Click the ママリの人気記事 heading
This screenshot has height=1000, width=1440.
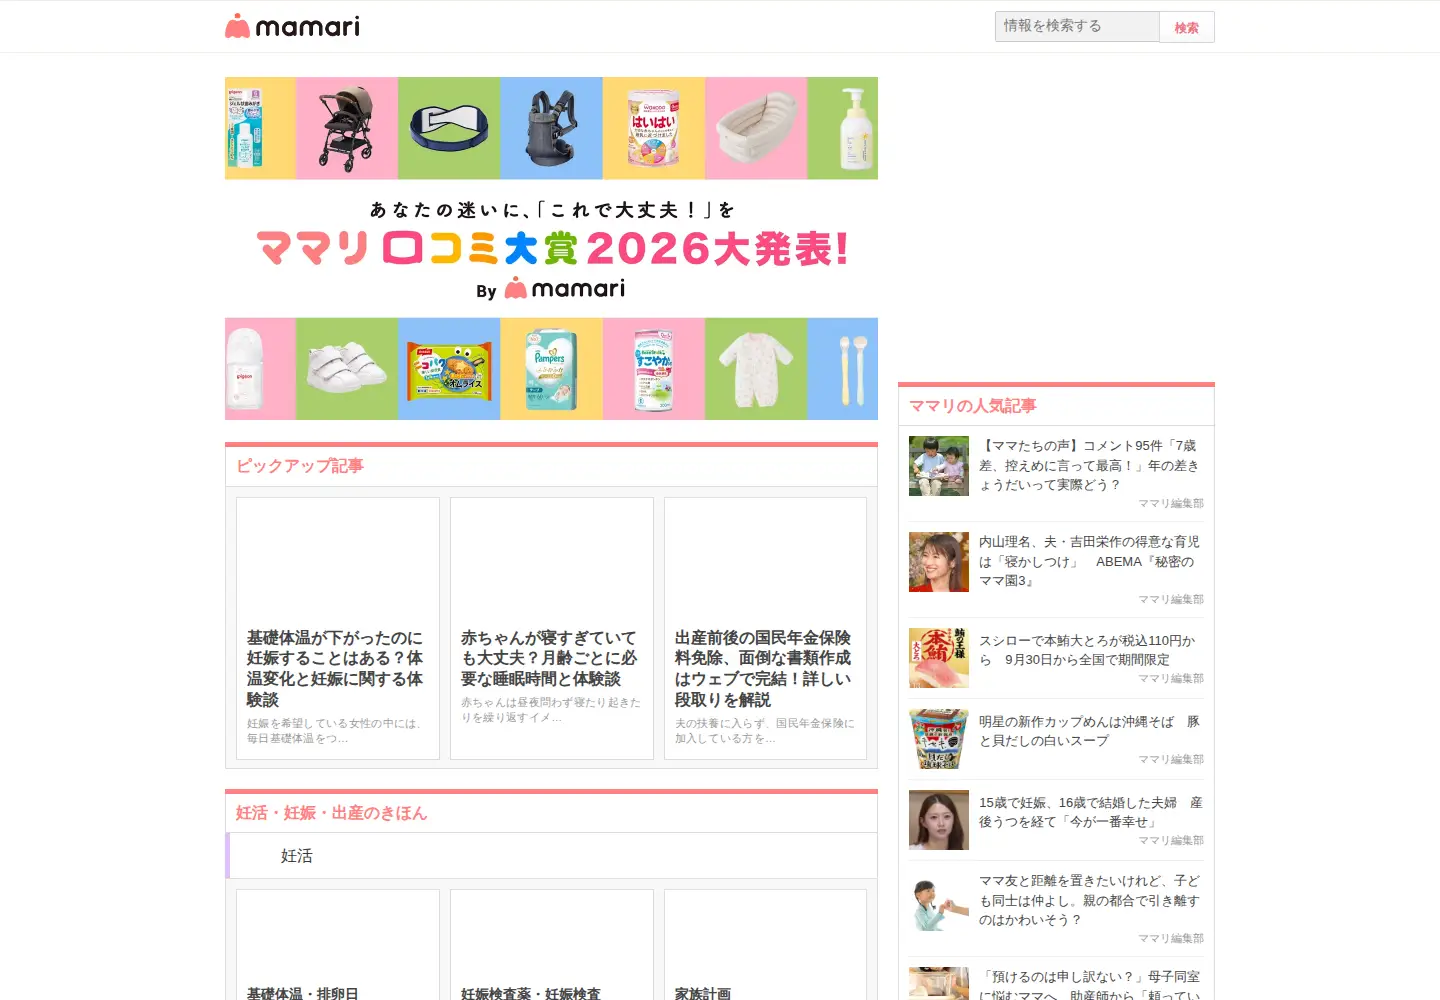(972, 406)
